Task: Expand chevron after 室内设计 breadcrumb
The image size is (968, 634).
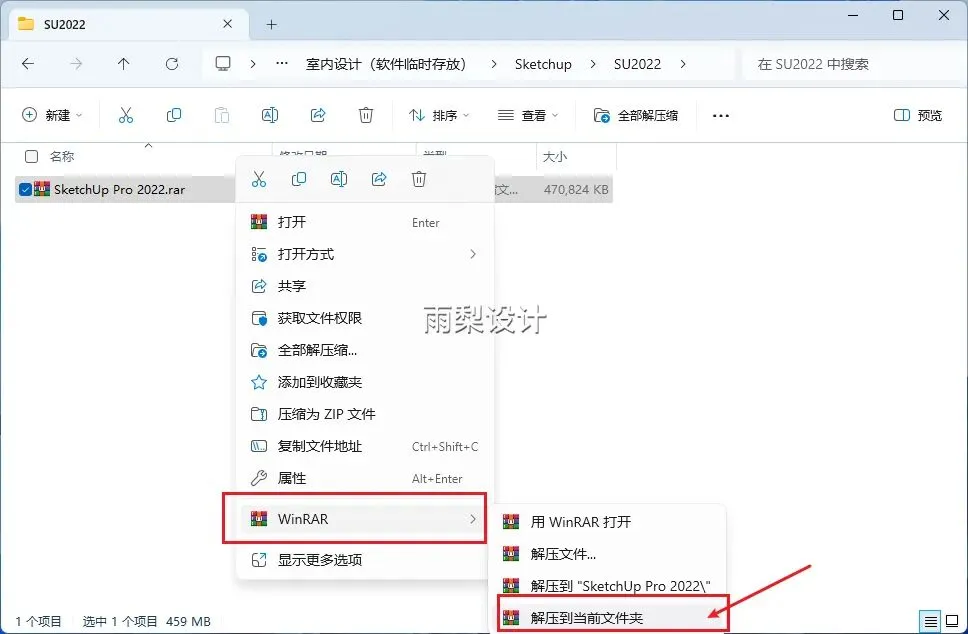Action: (x=493, y=64)
